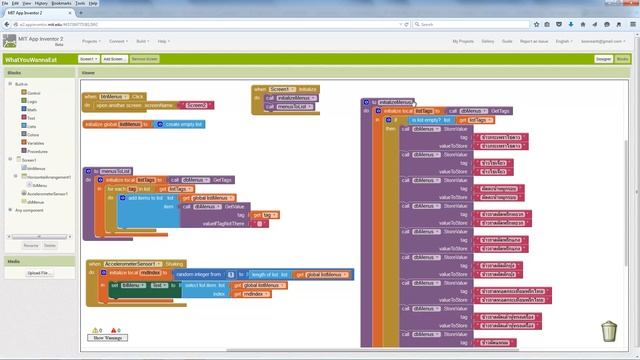This screenshot has width=640, height=360.
Task: Open the Gmail account dropdown
Action: click(x=603, y=41)
